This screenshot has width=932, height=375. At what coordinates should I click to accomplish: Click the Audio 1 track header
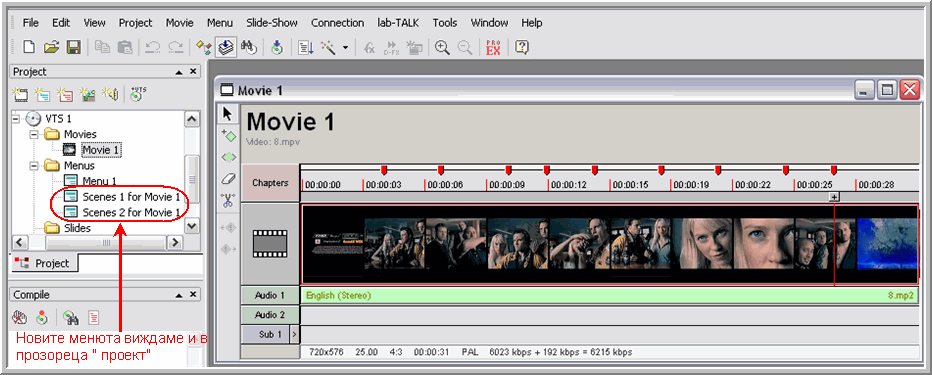click(270, 295)
